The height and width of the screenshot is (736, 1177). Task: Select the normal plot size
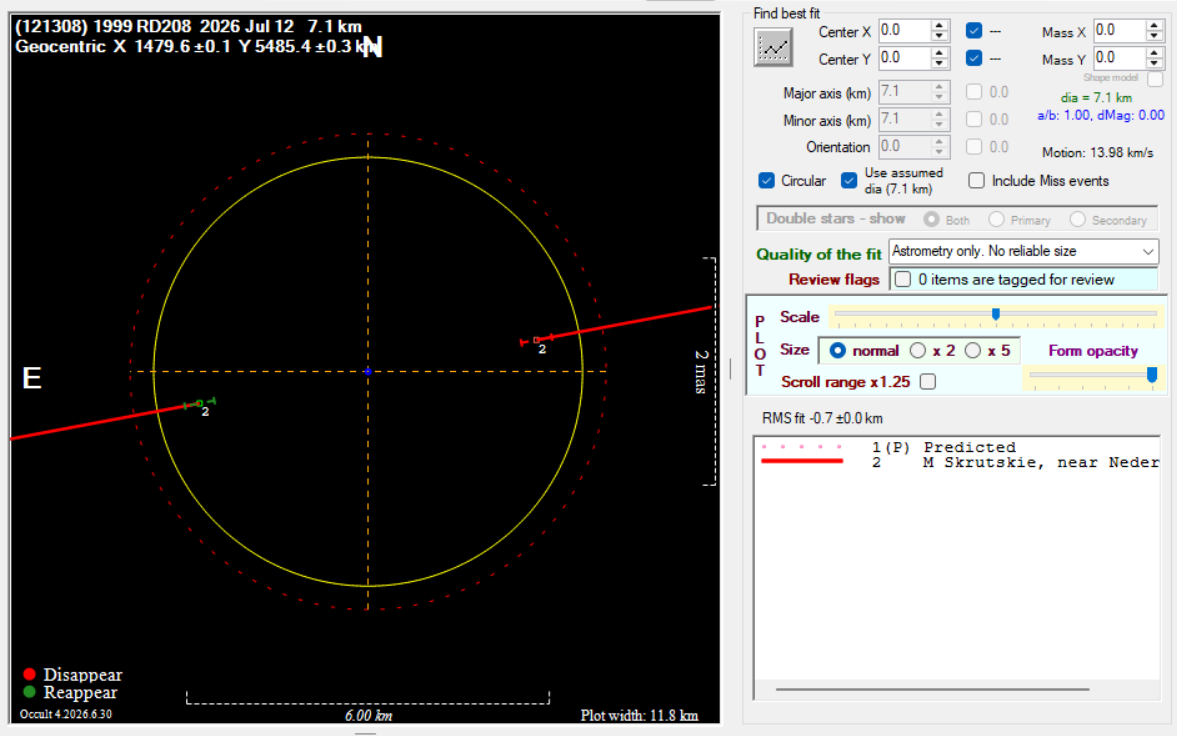coord(838,351)
